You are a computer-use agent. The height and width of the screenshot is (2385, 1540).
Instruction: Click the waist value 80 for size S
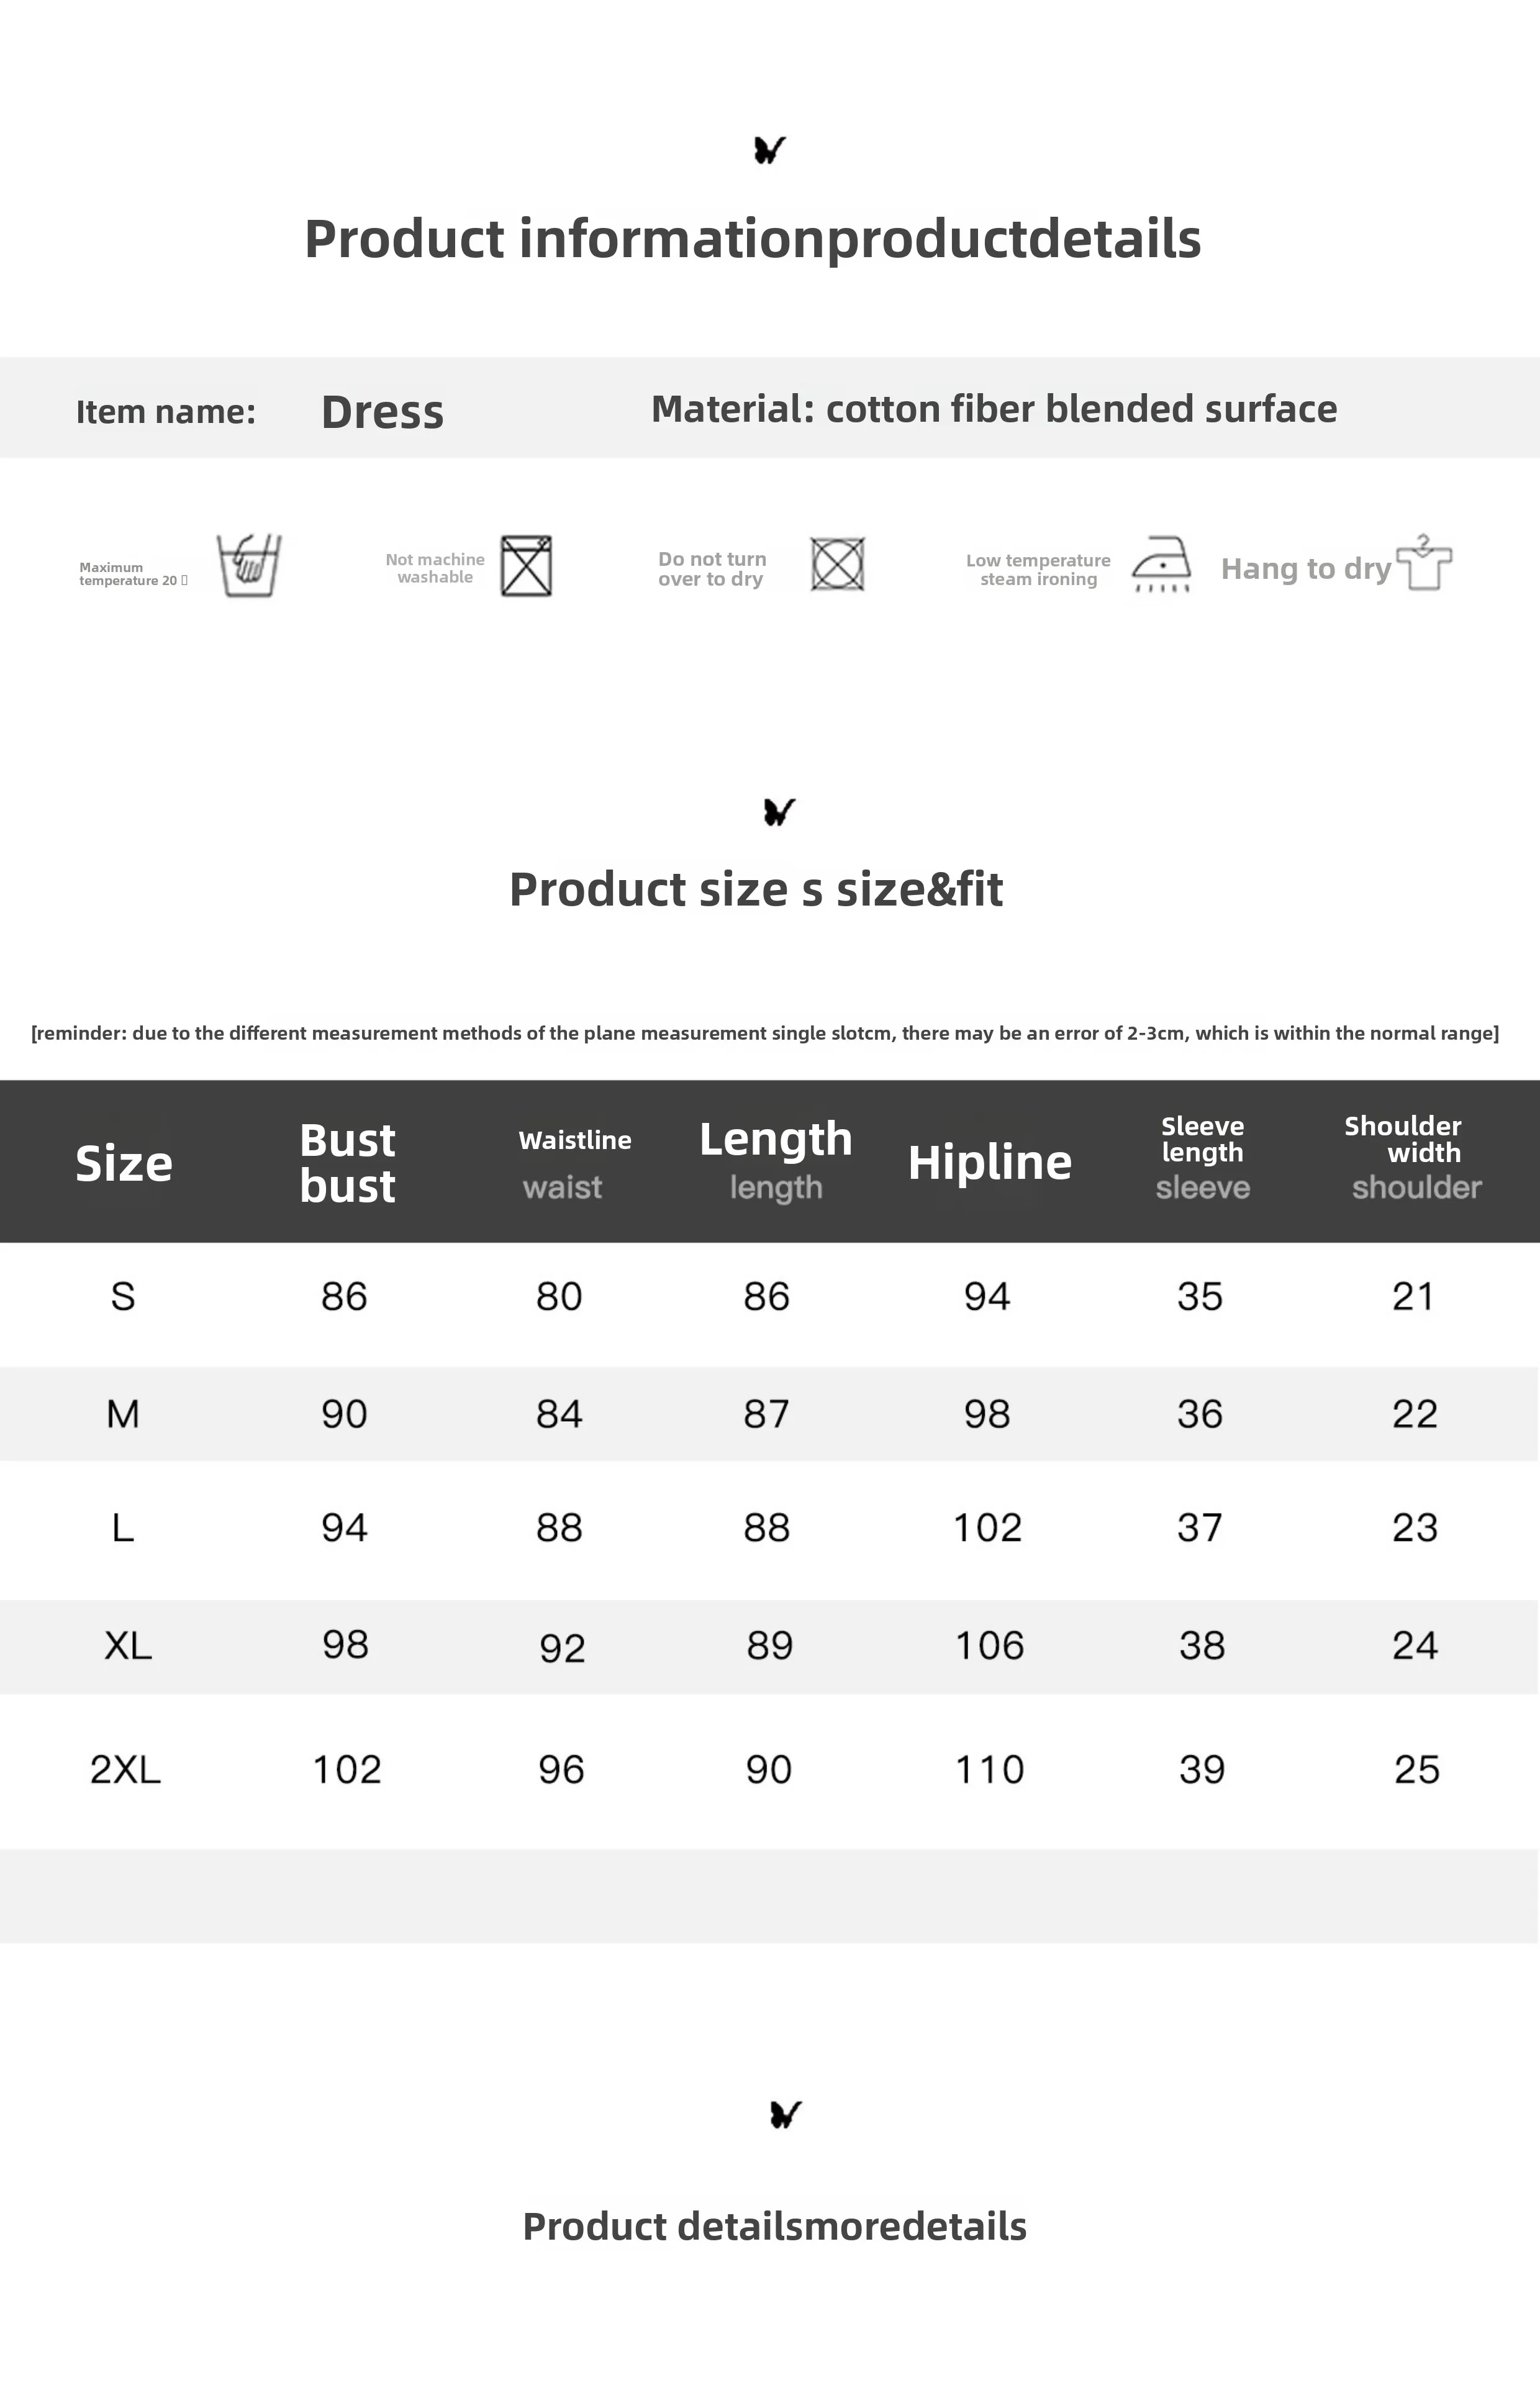click(x=559, y=1296)
